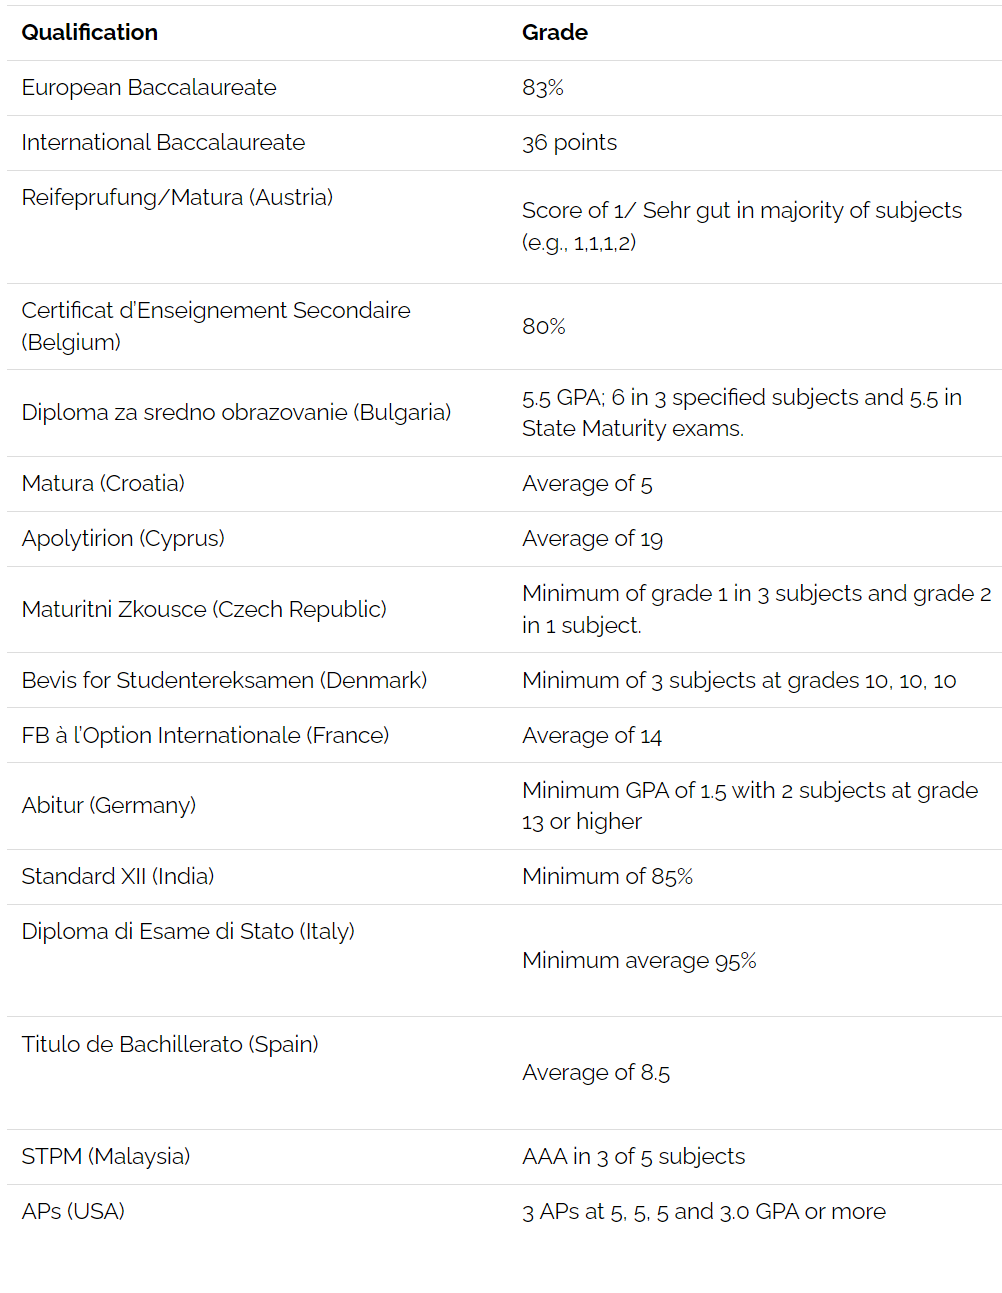The image size is (1002, 1293).
Task: Select Maturitni Zkousce (Czech Republic) entry
Action: pyautogui.click(x=204, y=610)
